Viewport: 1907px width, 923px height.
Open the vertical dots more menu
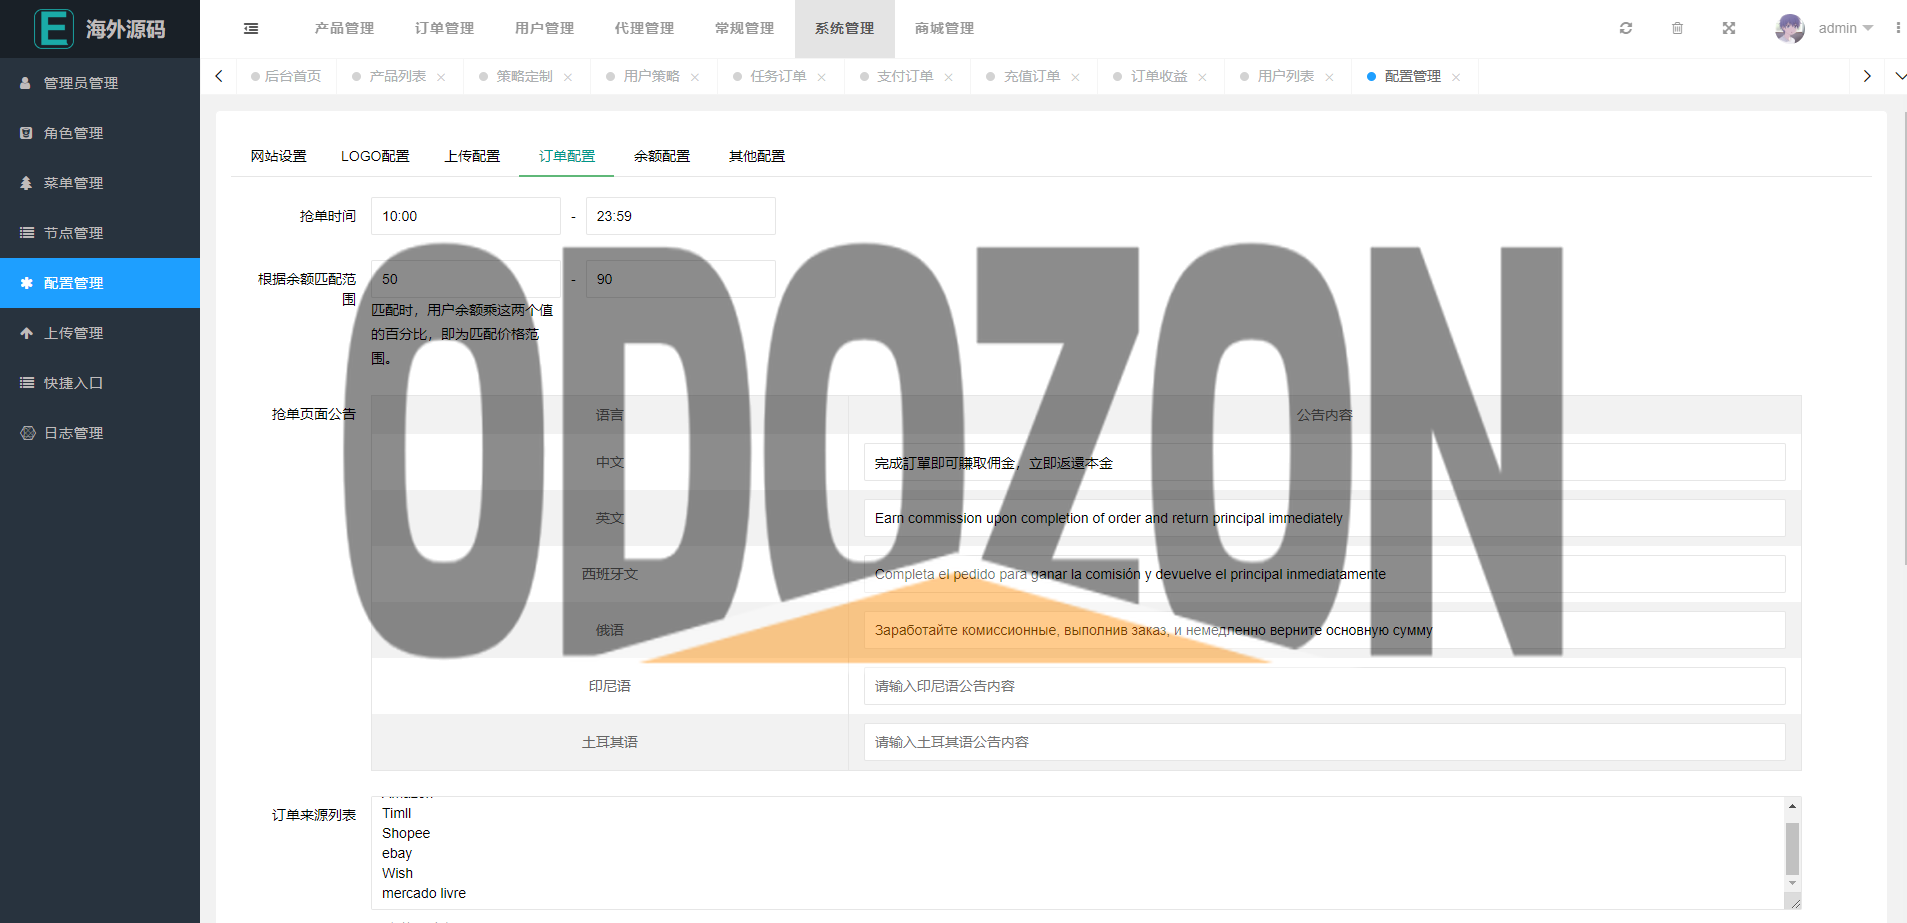tap(1897, 28)
